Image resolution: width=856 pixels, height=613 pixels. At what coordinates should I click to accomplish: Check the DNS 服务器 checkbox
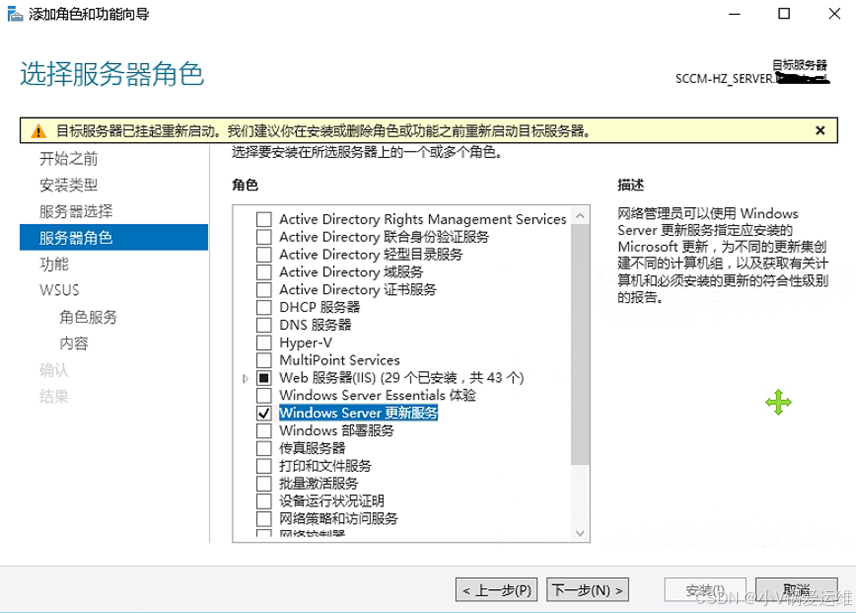click(x=264, y=324)
